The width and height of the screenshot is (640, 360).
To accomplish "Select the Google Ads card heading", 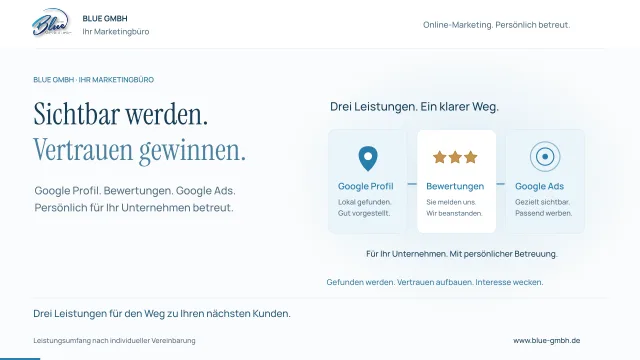I will point(539,187).
